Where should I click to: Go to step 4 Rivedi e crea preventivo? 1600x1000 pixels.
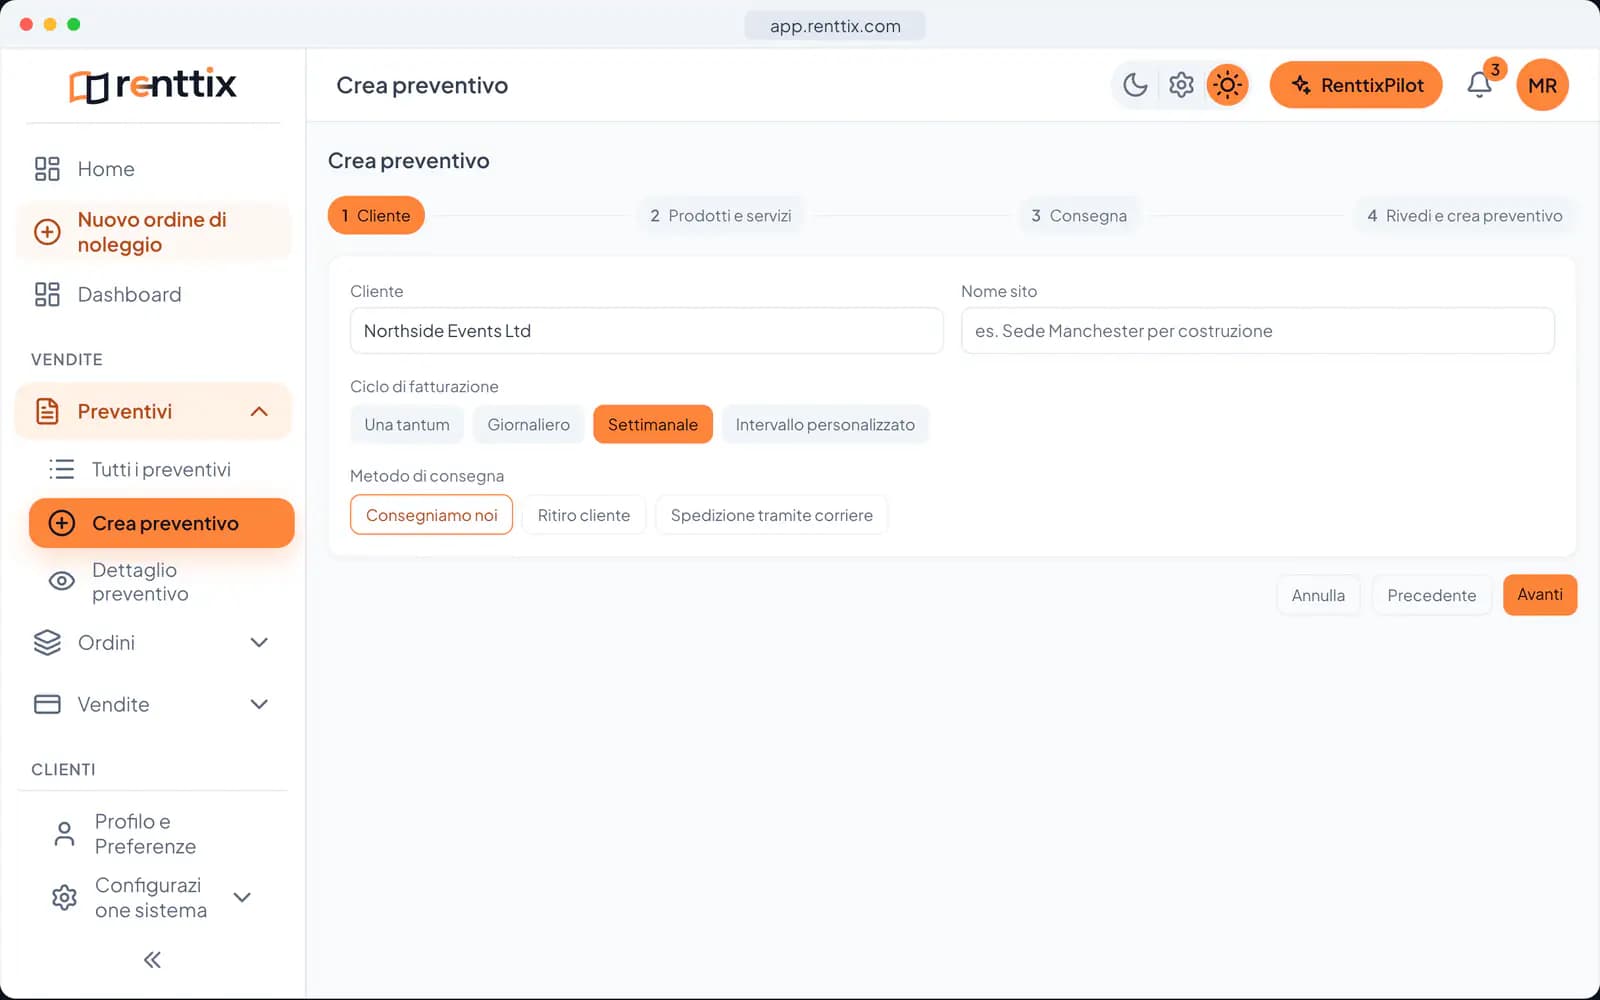(1465, 215)
